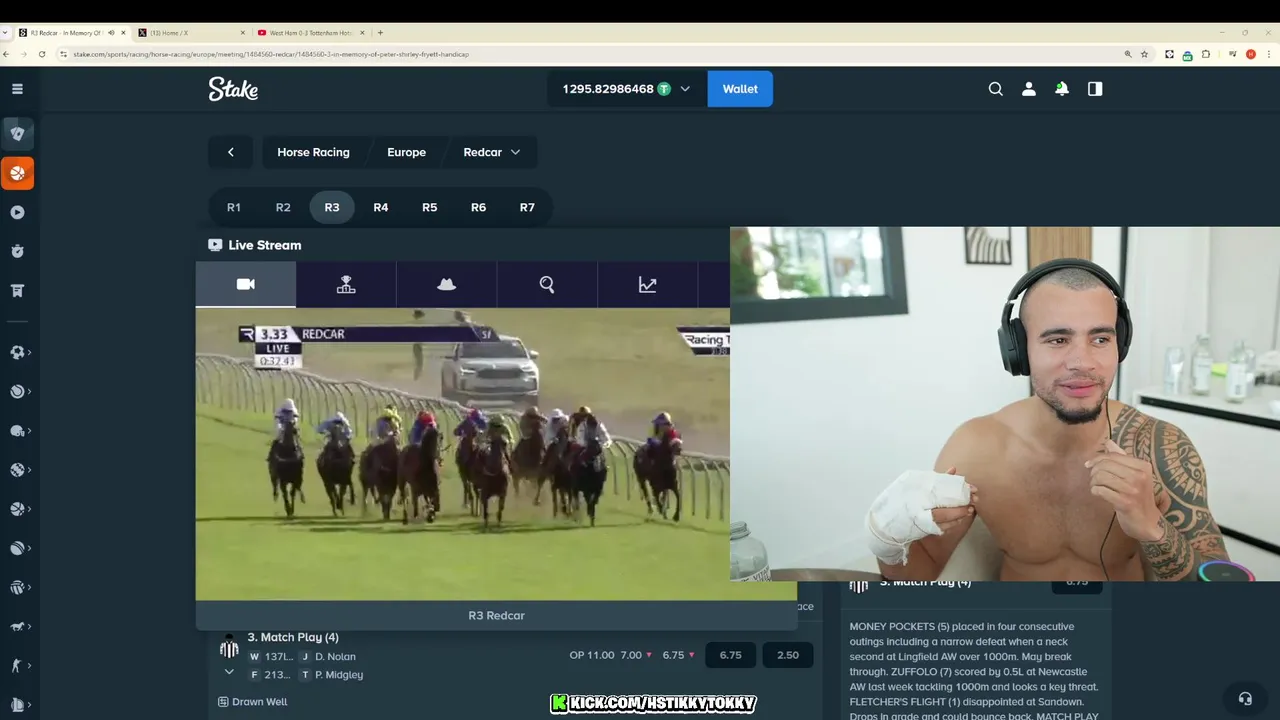The image size is (1280, 720).
Task: Click the horse race live video
Action: pos(462,453)
